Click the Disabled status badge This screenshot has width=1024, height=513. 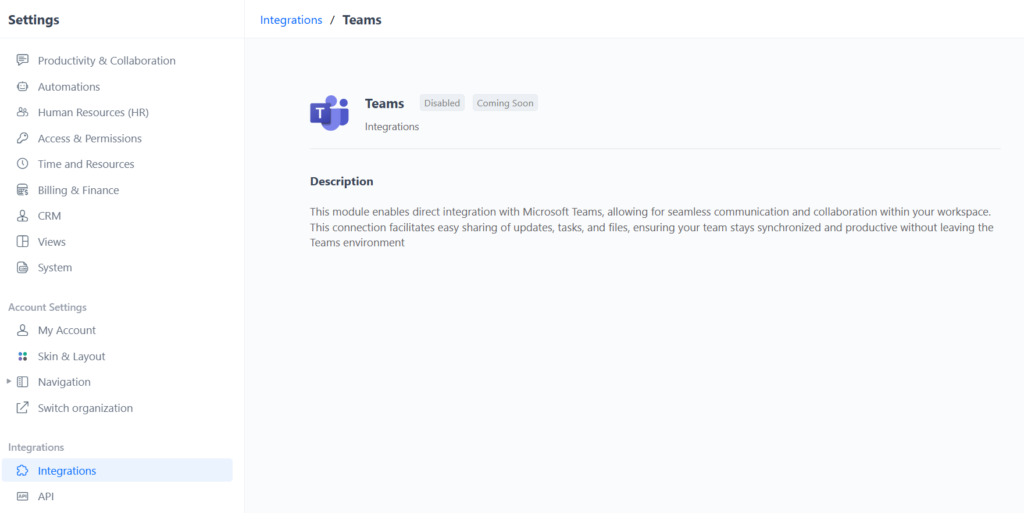click(x=442, y=103)
